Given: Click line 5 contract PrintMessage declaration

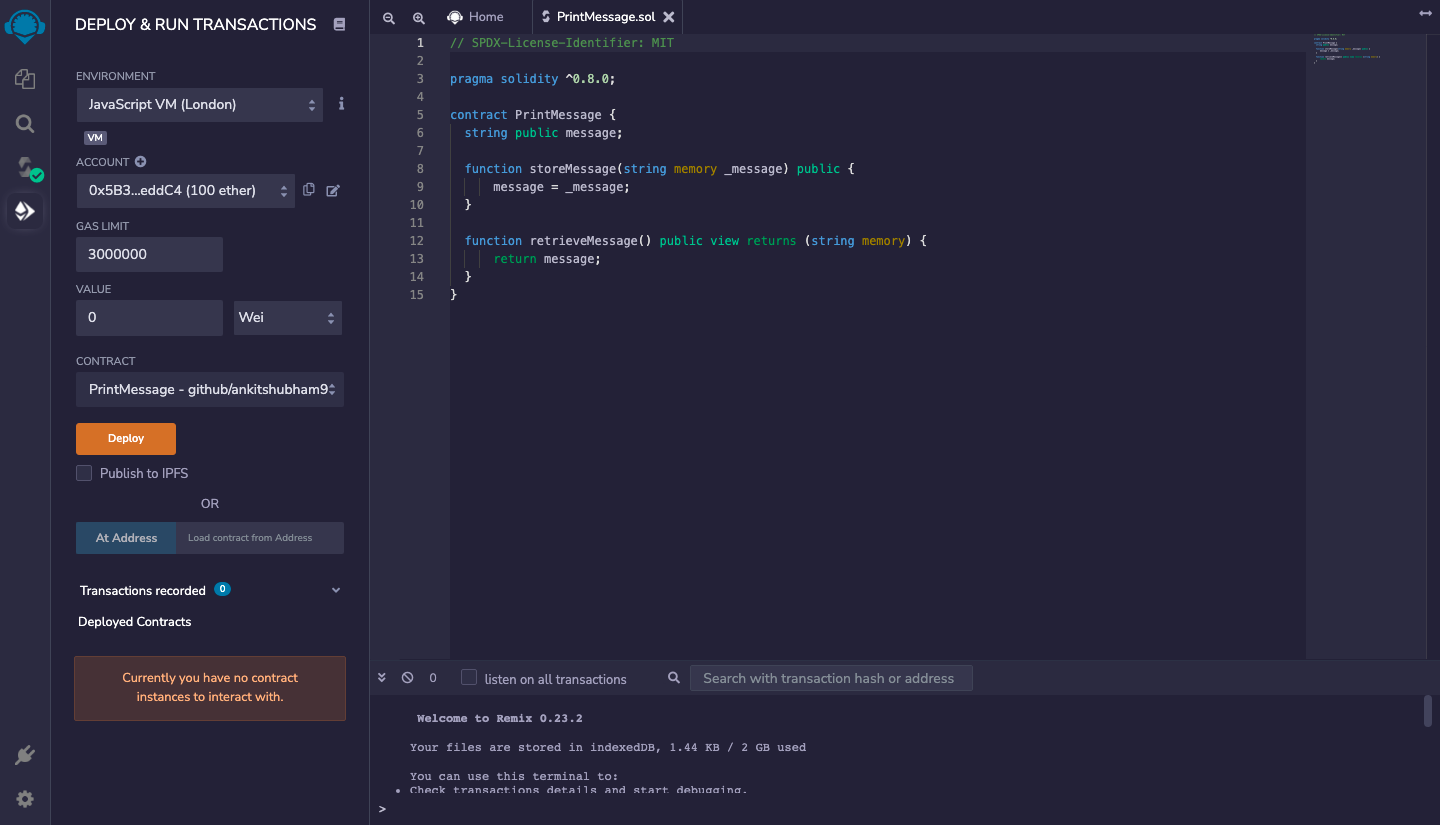Looking at the screenshot, I should click(533, 114).
